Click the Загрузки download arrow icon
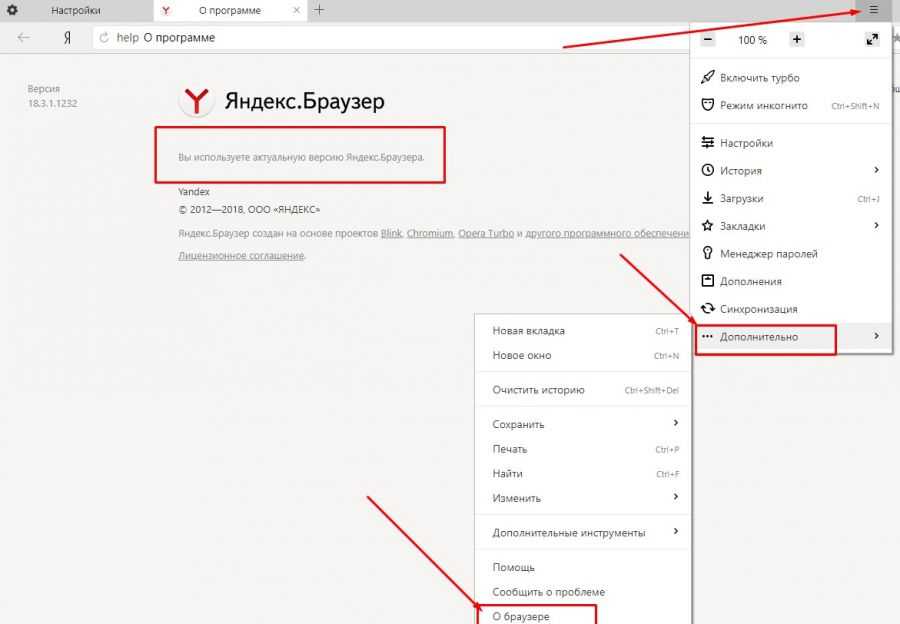The width and height of the screenshot is (900, 624). pyautogui.click(x=708, y=197)
